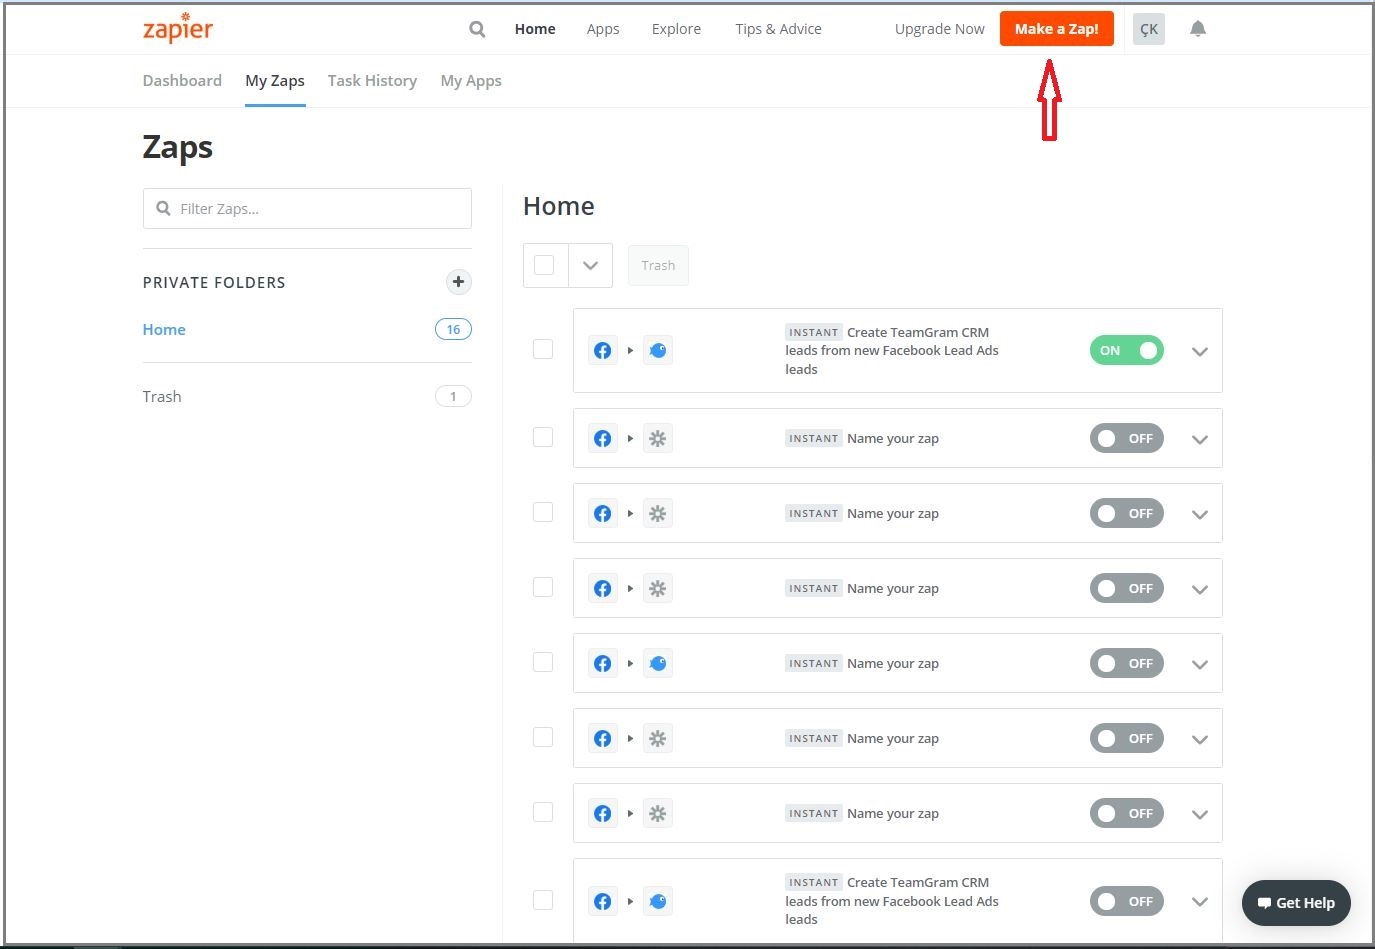Click TeamGram bird icon on the ON zap
This screenshot has height=949, width=1375.
pyautogui.click(x=657, y=350)
